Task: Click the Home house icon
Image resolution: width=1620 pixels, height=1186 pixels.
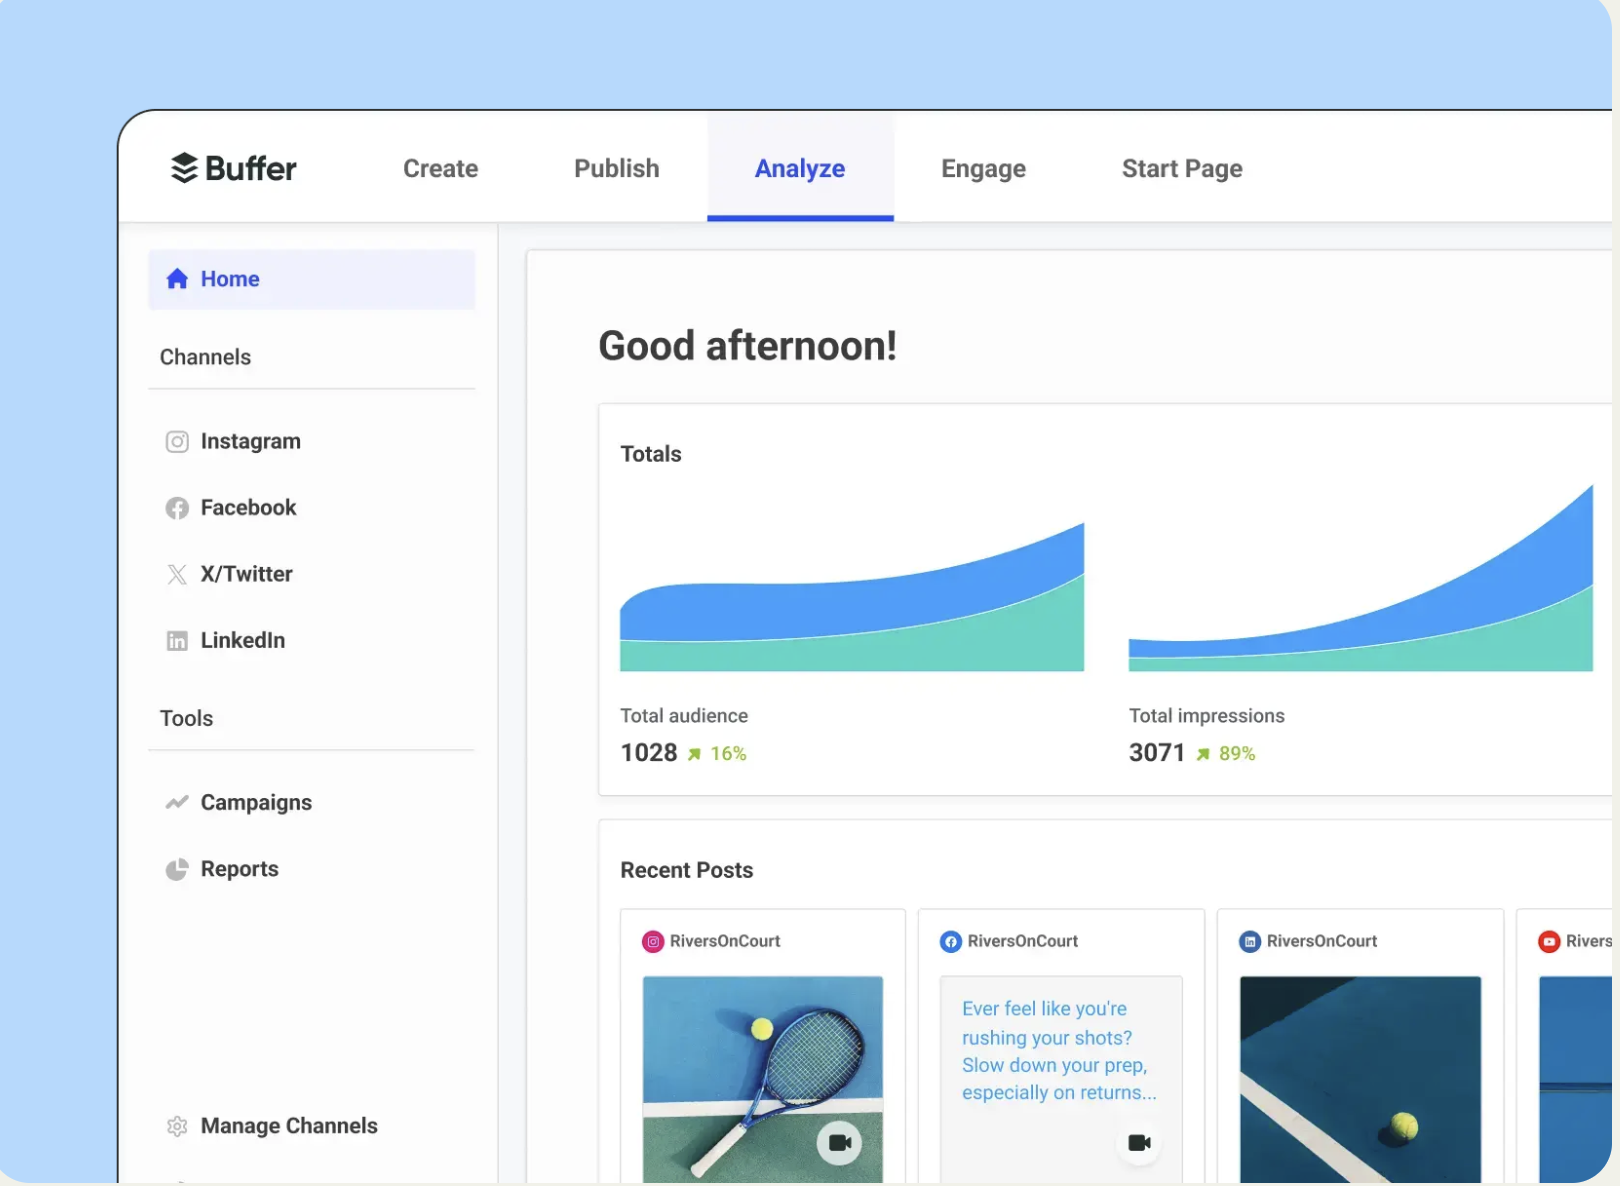Action: (x=177, y=278)
